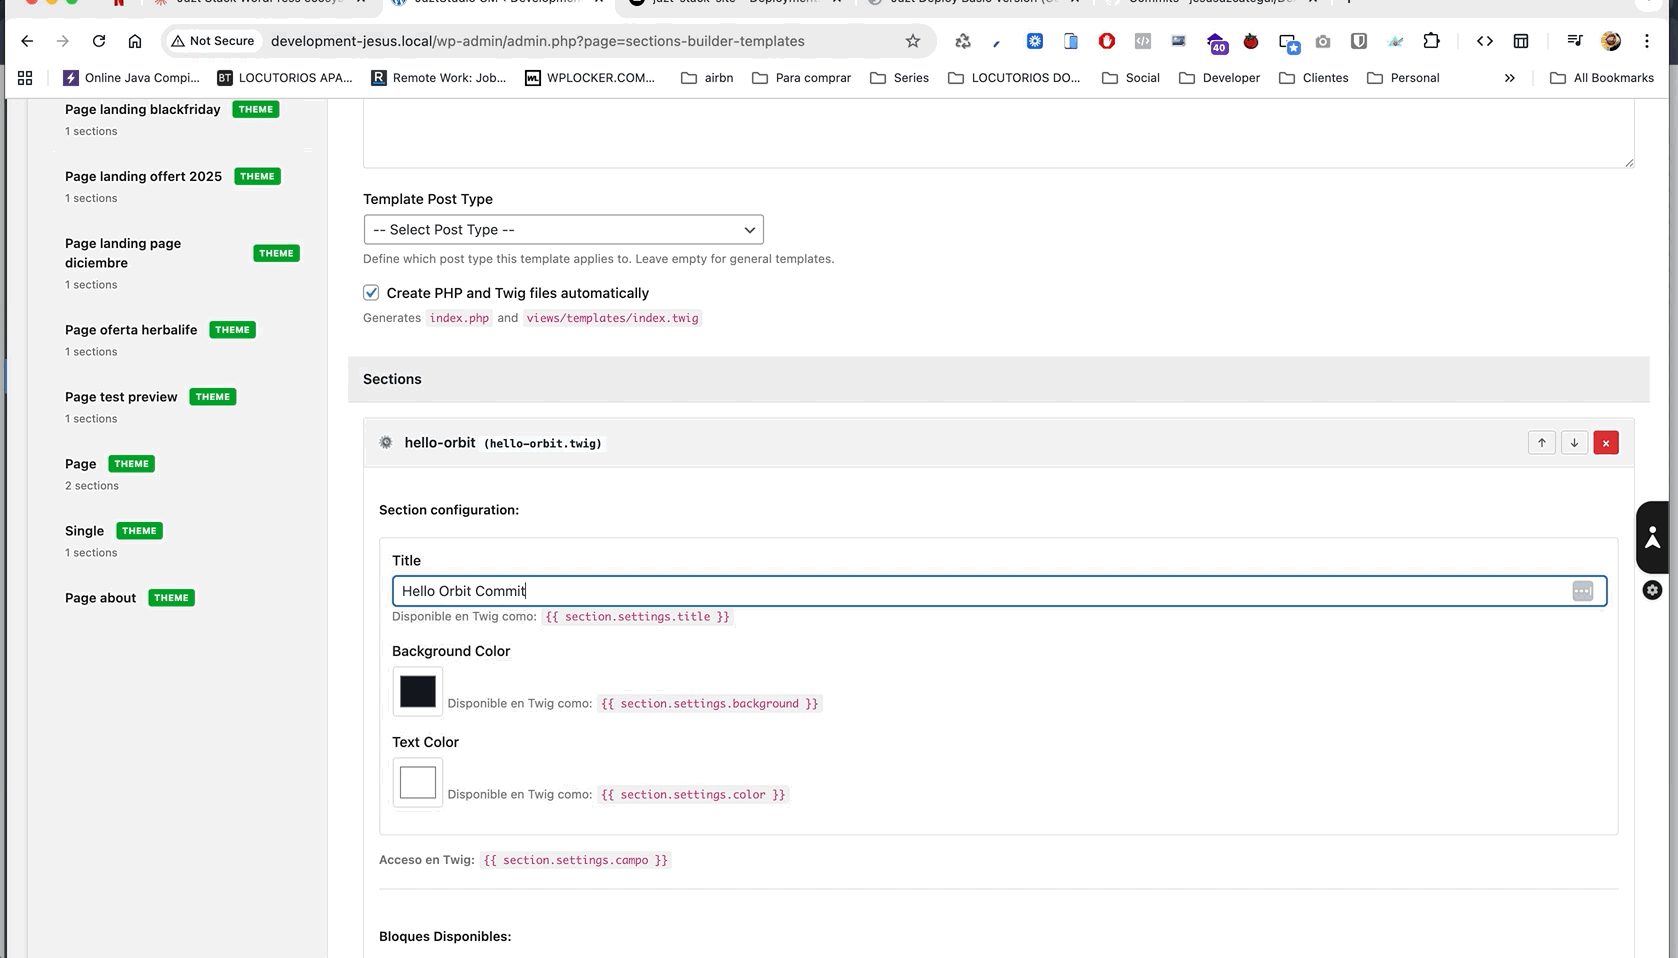Open the code brackets toolbar icon
1678x958 pixels.
pos(1485,41)
